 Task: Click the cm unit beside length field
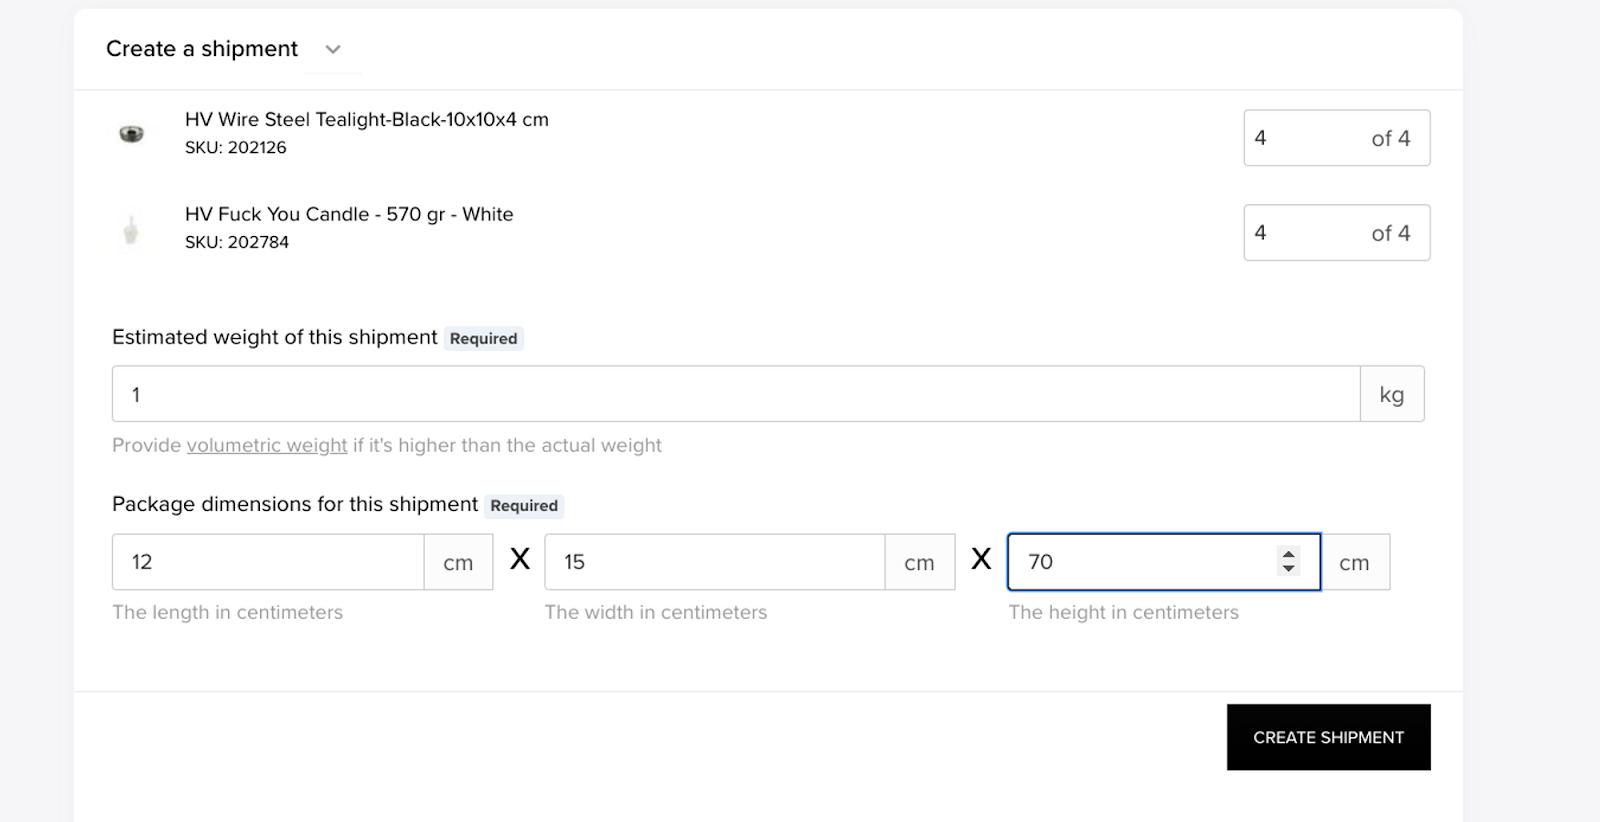(x=458, y=562)
